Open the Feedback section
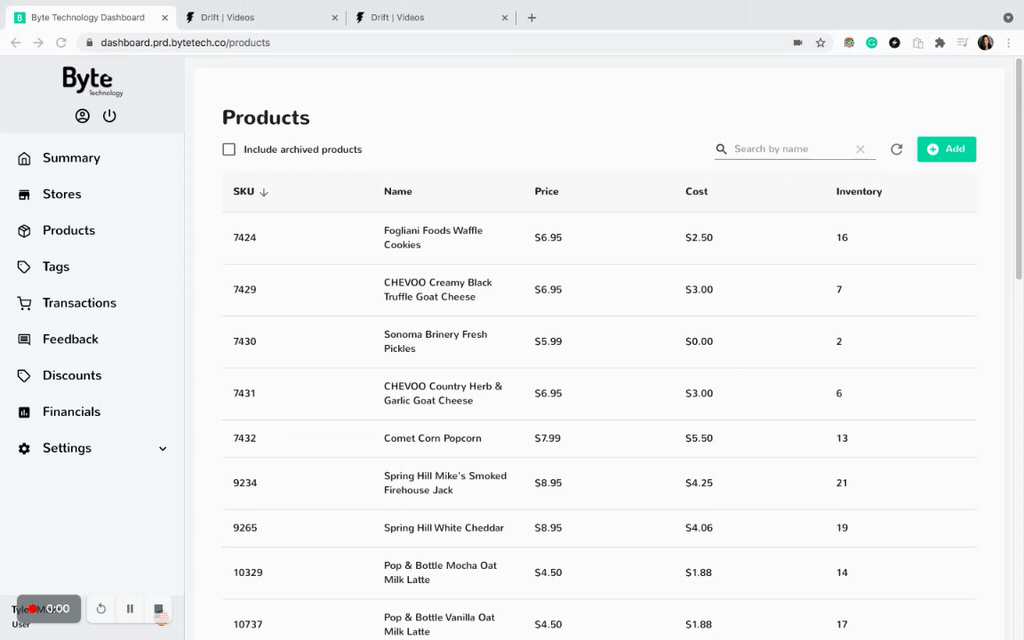1024x640 pixels. tap(71, 340)
